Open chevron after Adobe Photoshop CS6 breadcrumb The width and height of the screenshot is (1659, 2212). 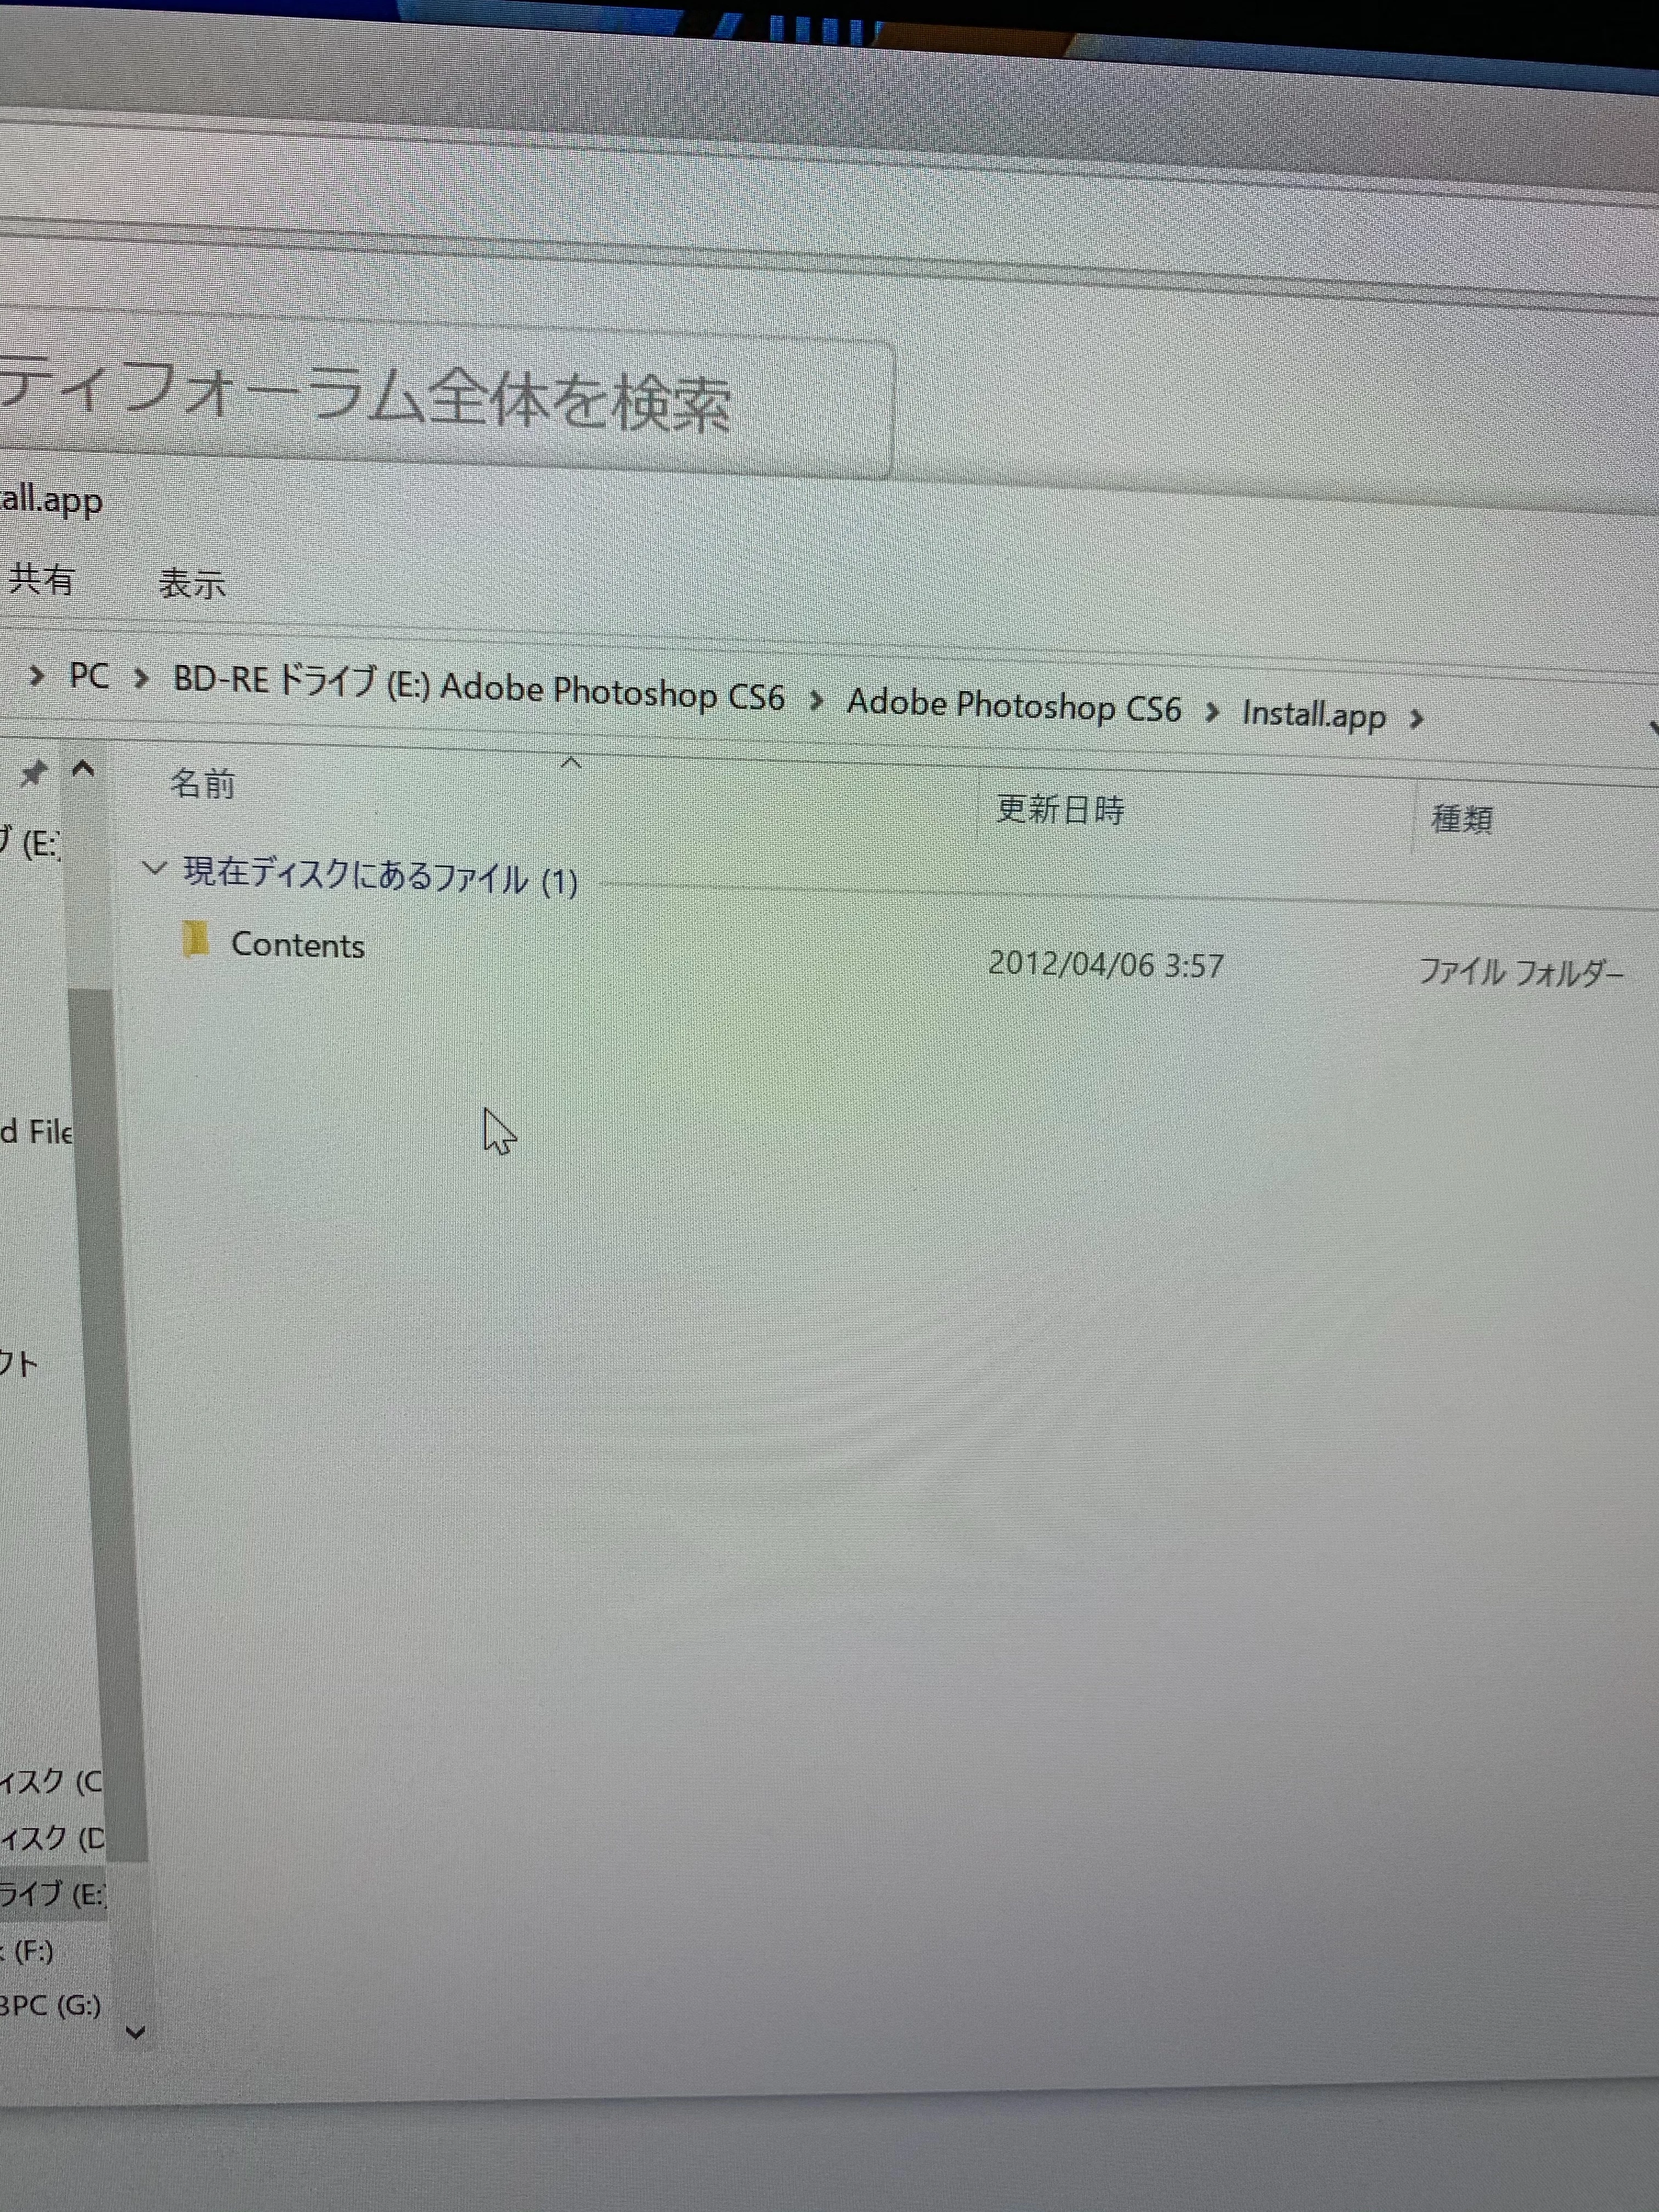(x=1212, y=712)
